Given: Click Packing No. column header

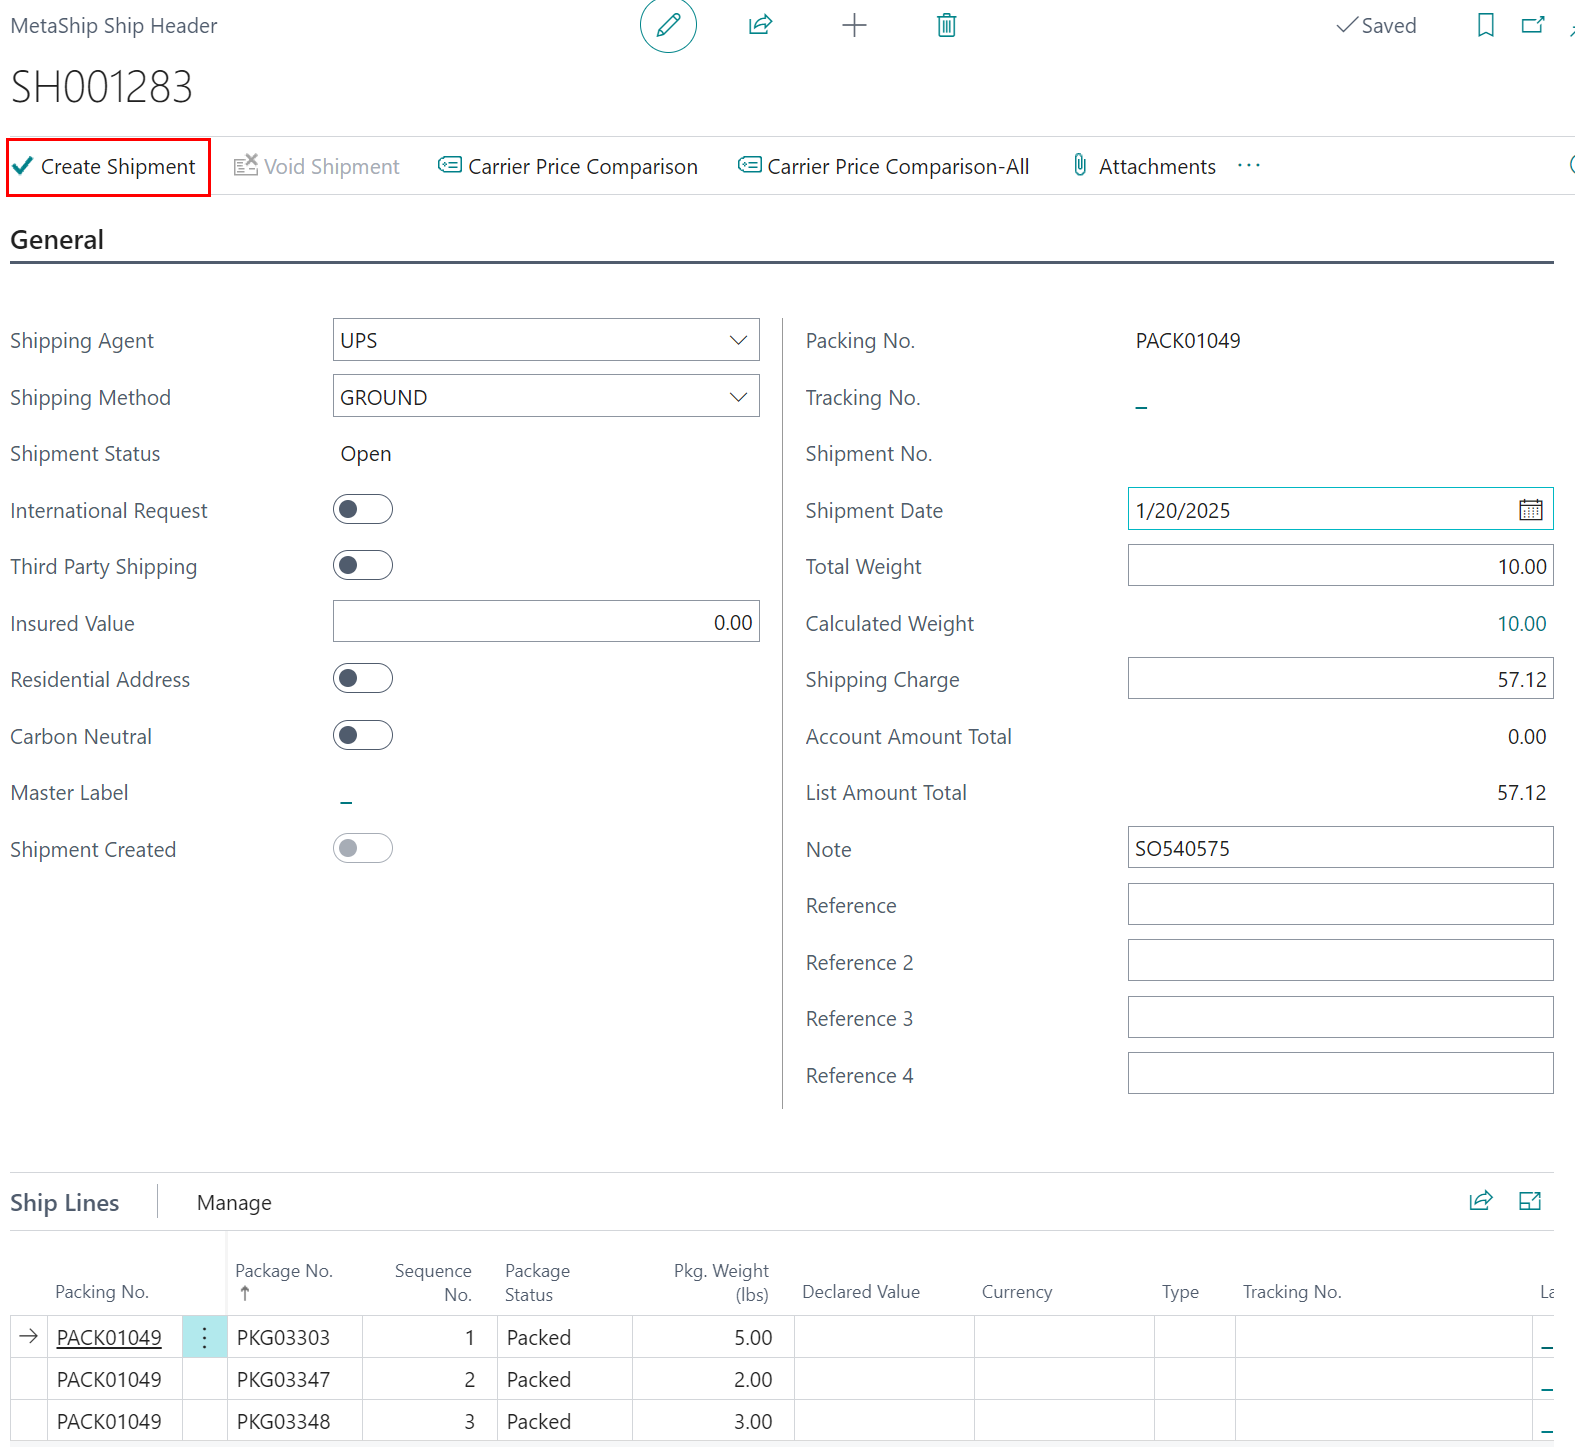Looking at the screenshot, I should (x=102, y=1291).
